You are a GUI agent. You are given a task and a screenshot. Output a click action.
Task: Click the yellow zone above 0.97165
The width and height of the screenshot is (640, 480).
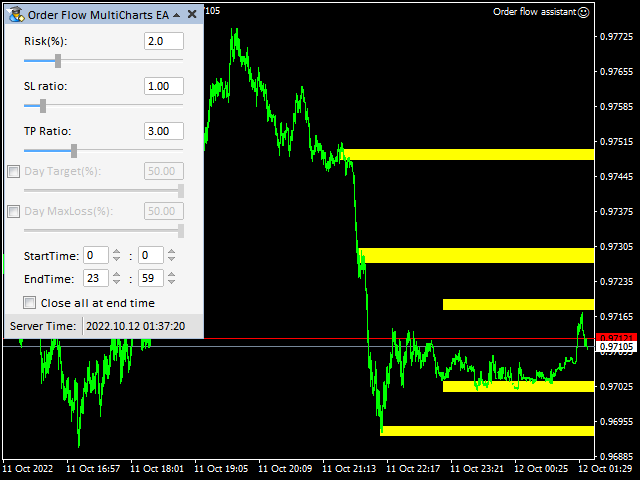tap(518, 304)
